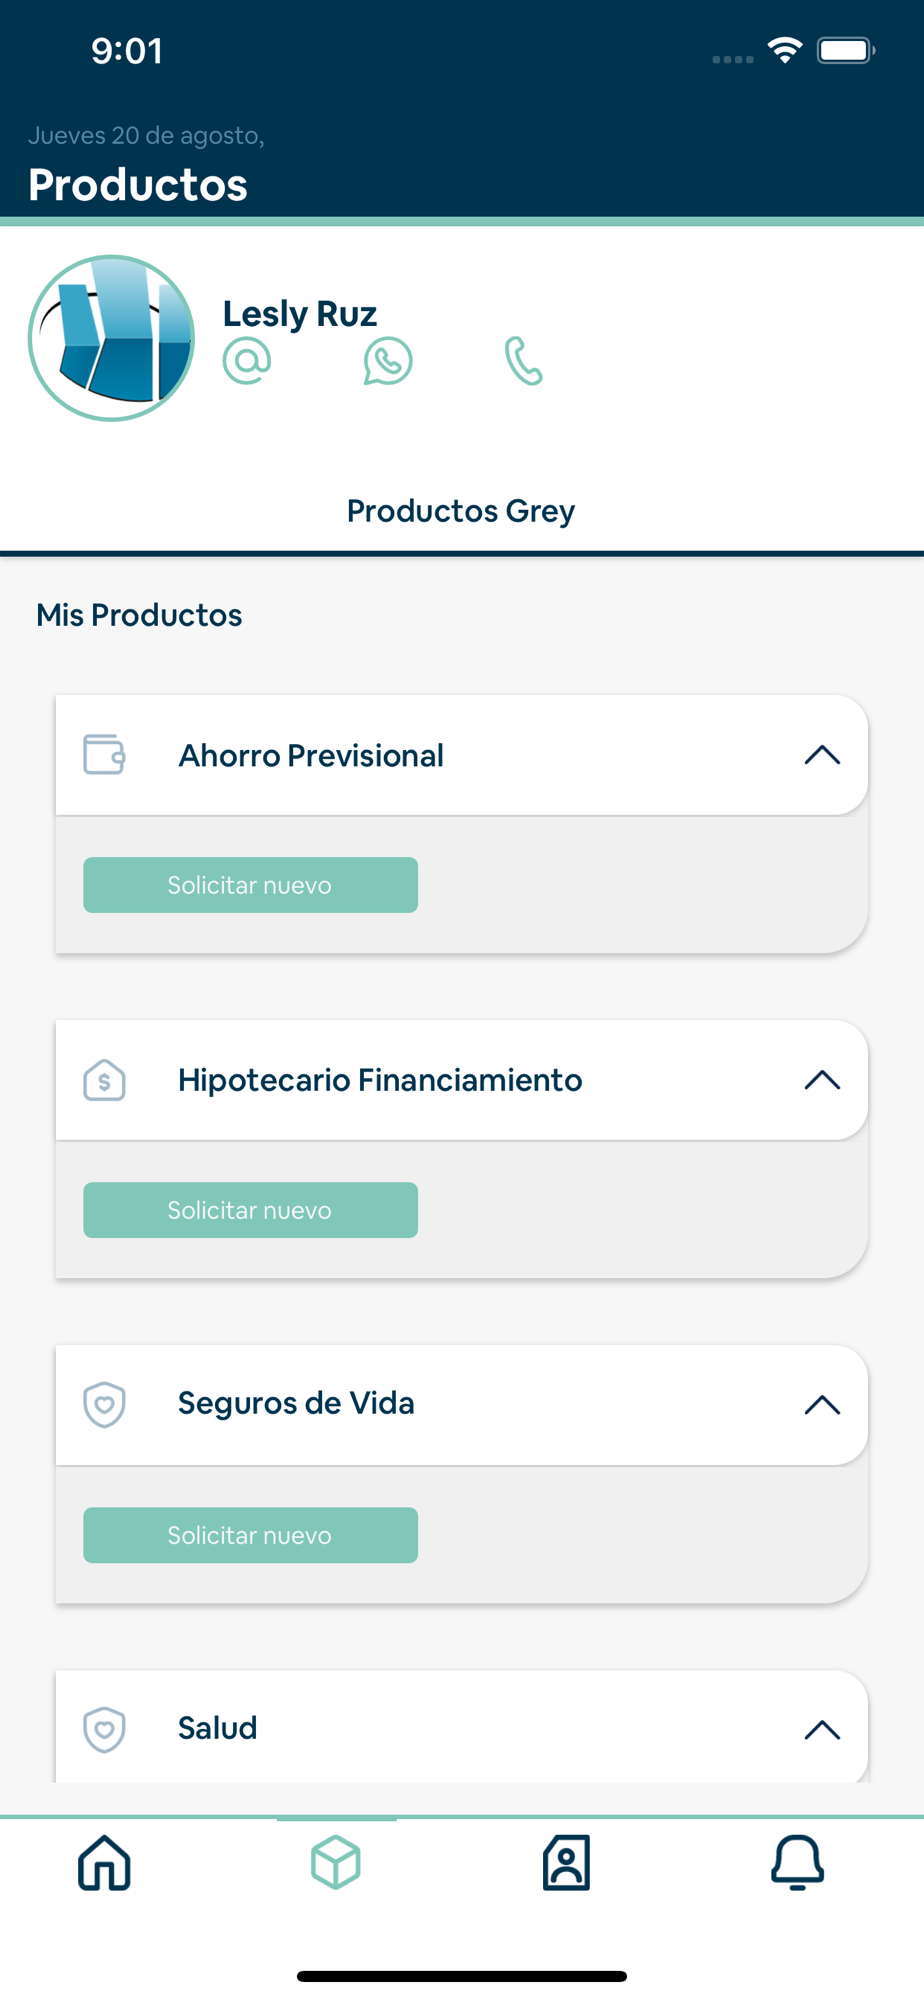
Task: Tap the email at-sign contact icon
Action: pos(247,361)
